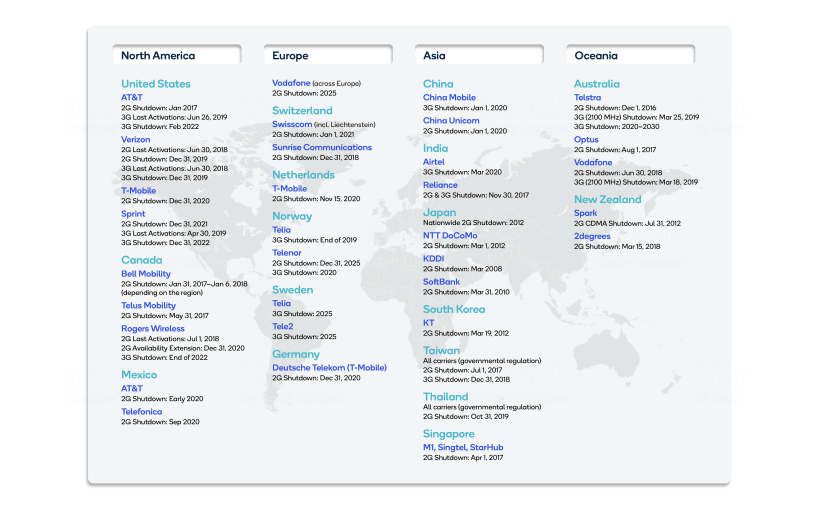The width and height of the screenshot is (814, 509).
Task: Select the Europe region header
Action: (x=328, y=55)
